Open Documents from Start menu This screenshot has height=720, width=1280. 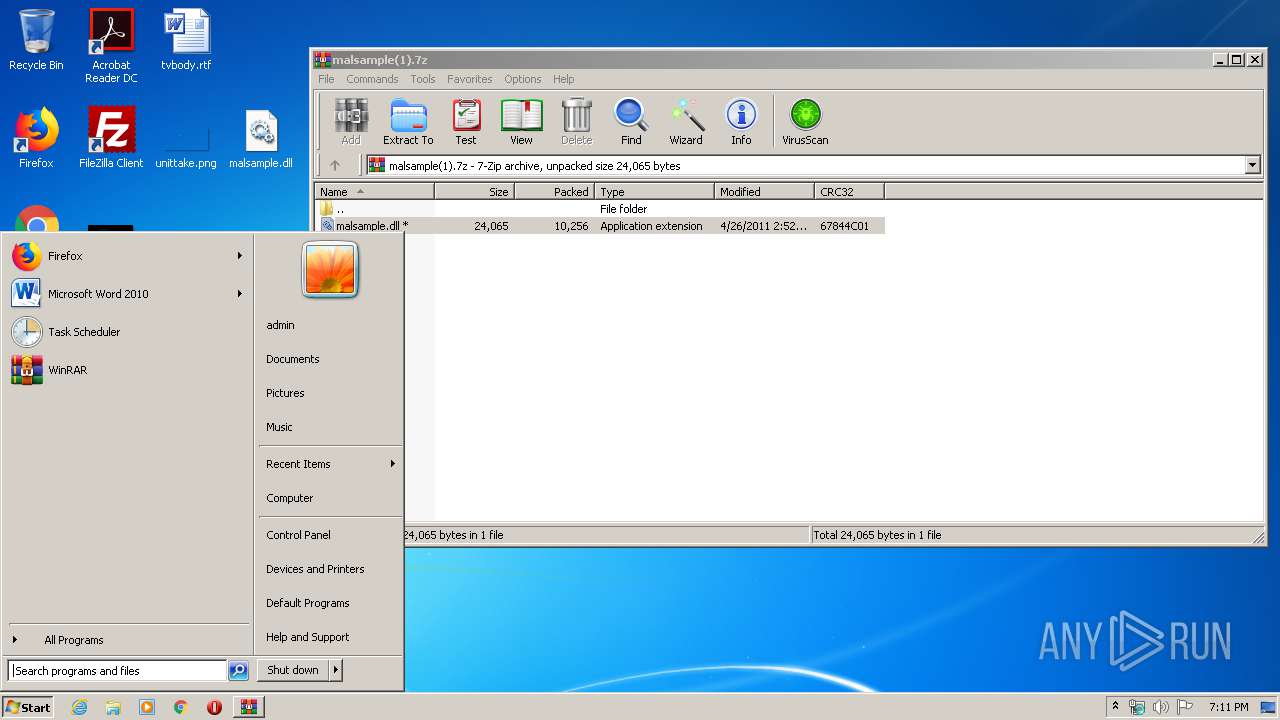(x=292, y=359)
